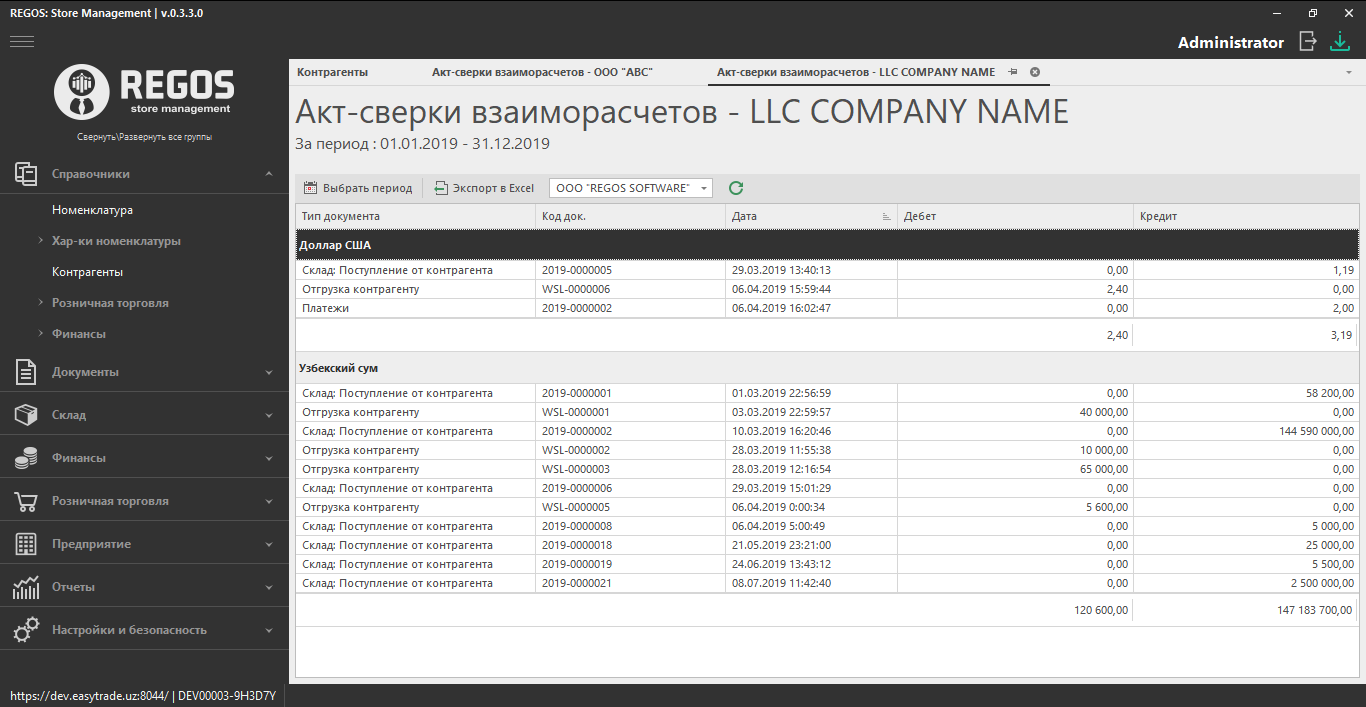Viewport: 1366px width, 707px height.
Task: Click the Выбрать период button
Action: click(358, 188)
